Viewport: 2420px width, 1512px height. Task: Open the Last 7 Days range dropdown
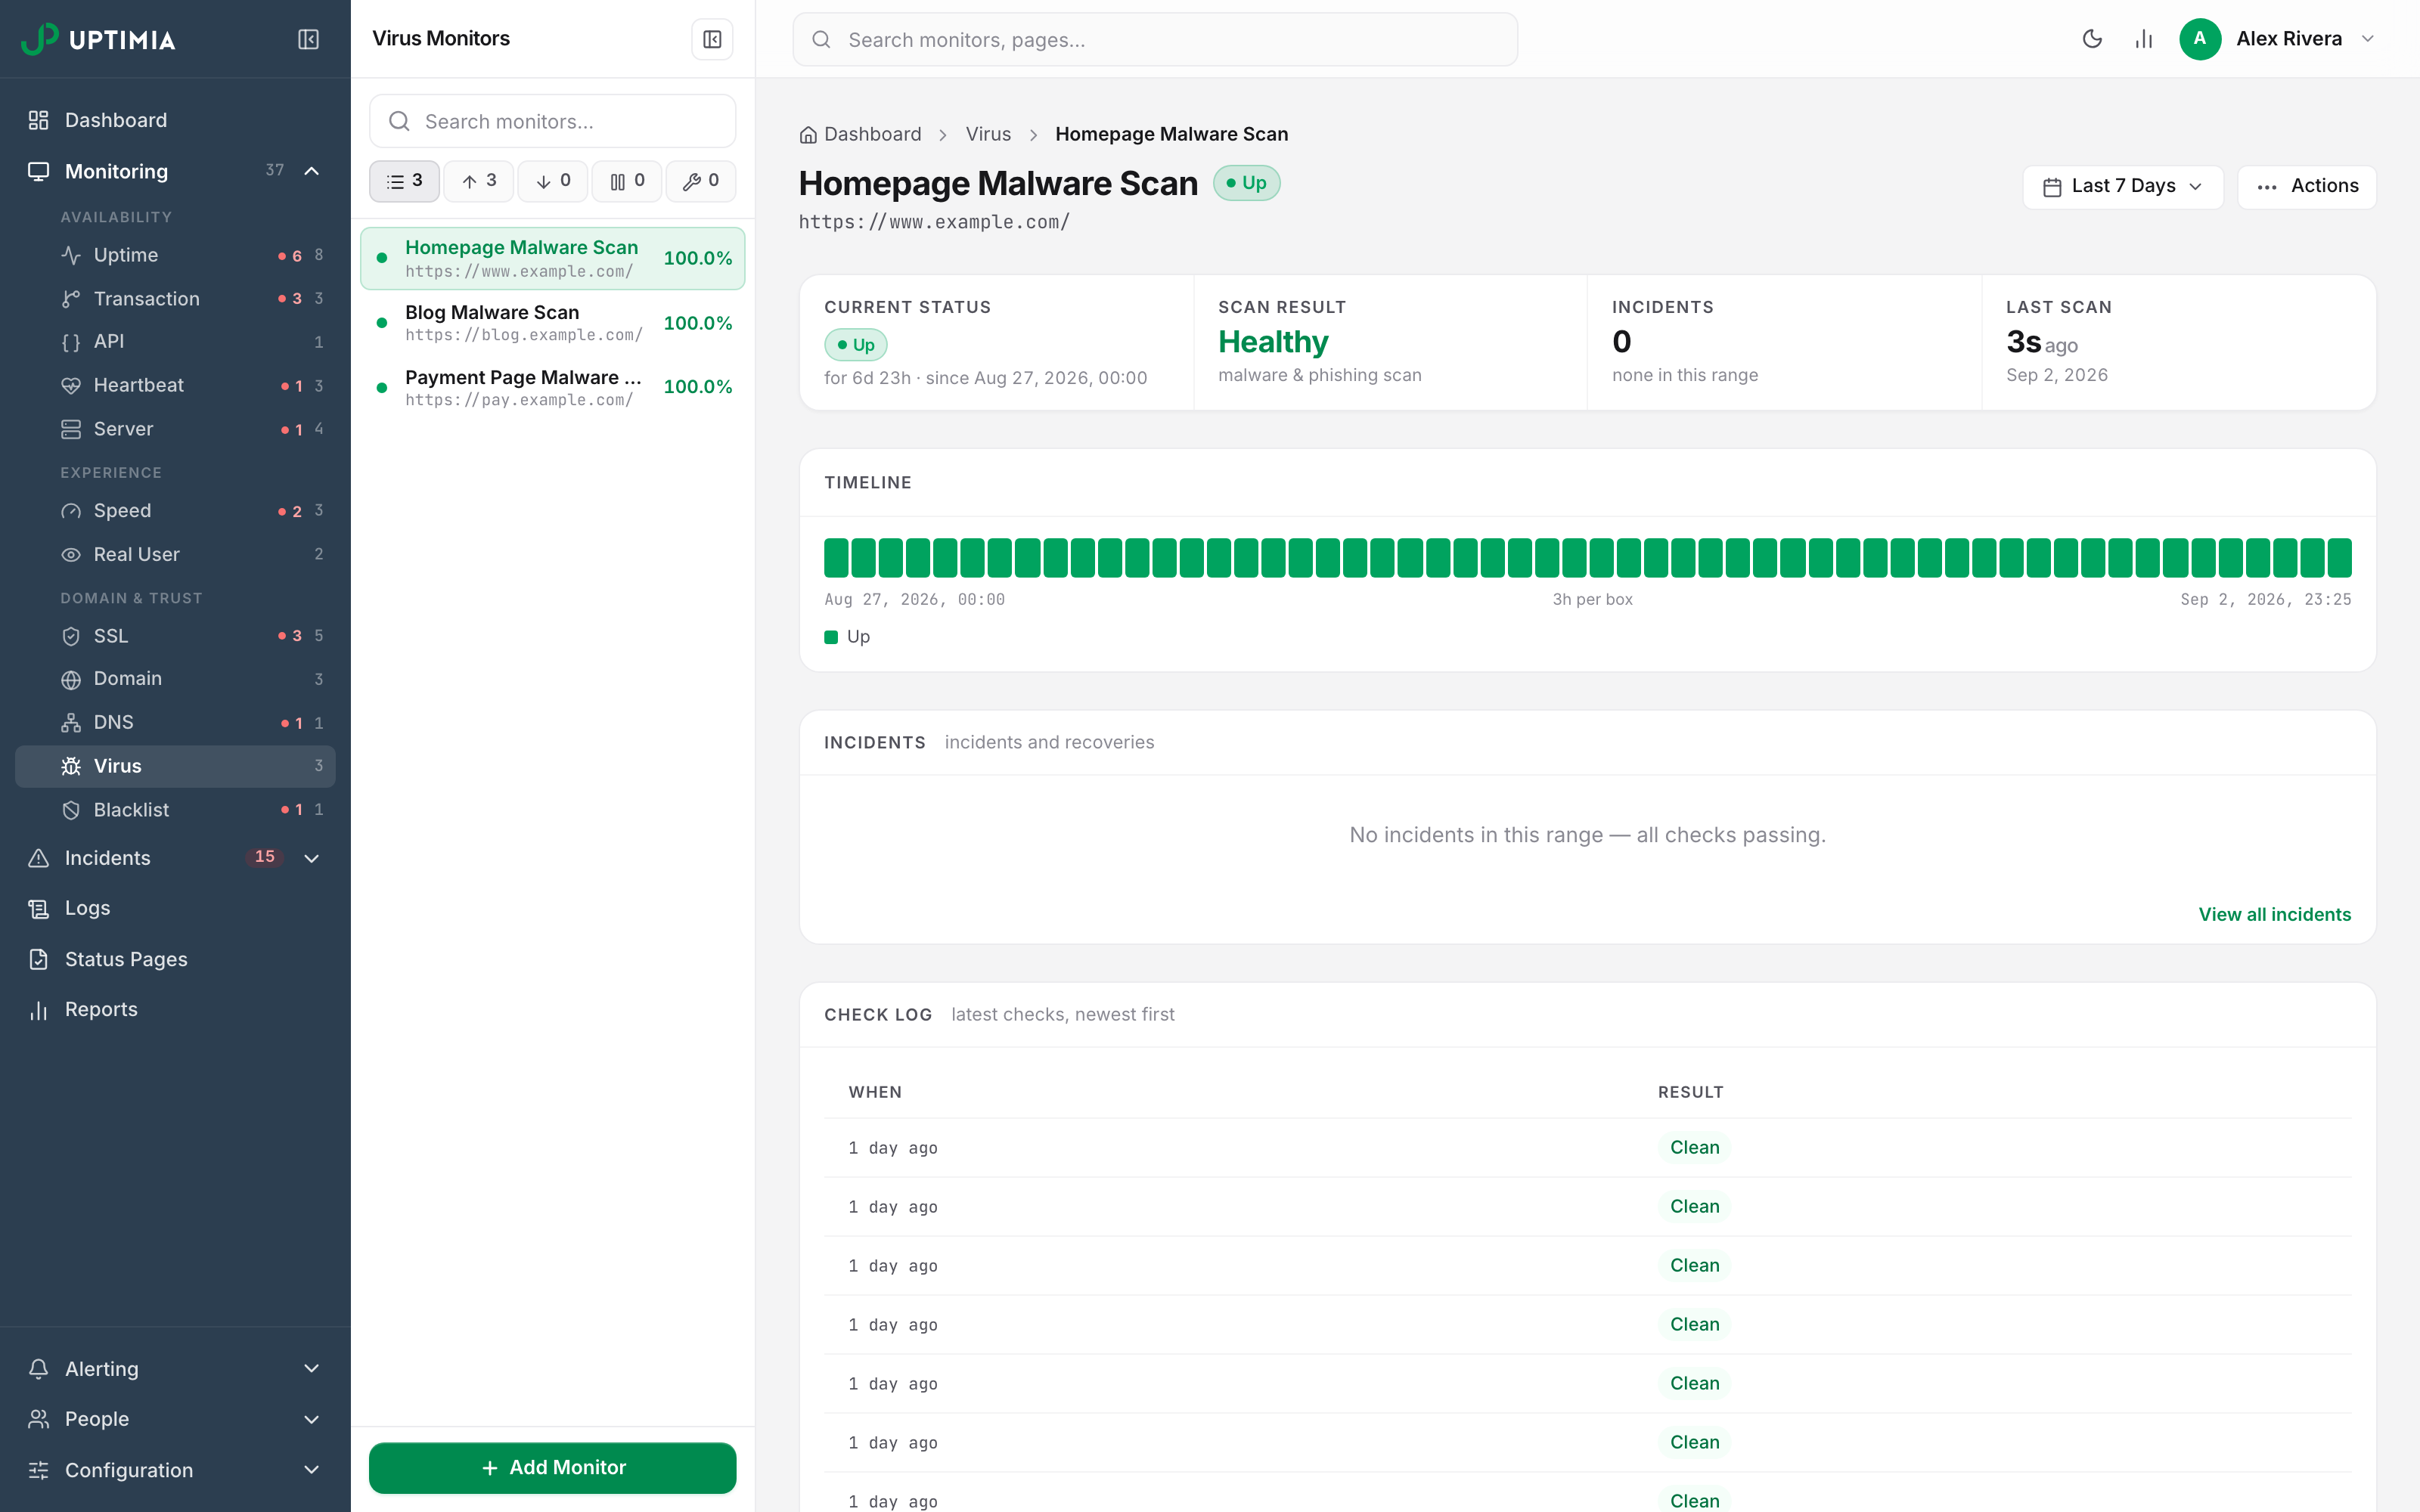[2122, 186]
